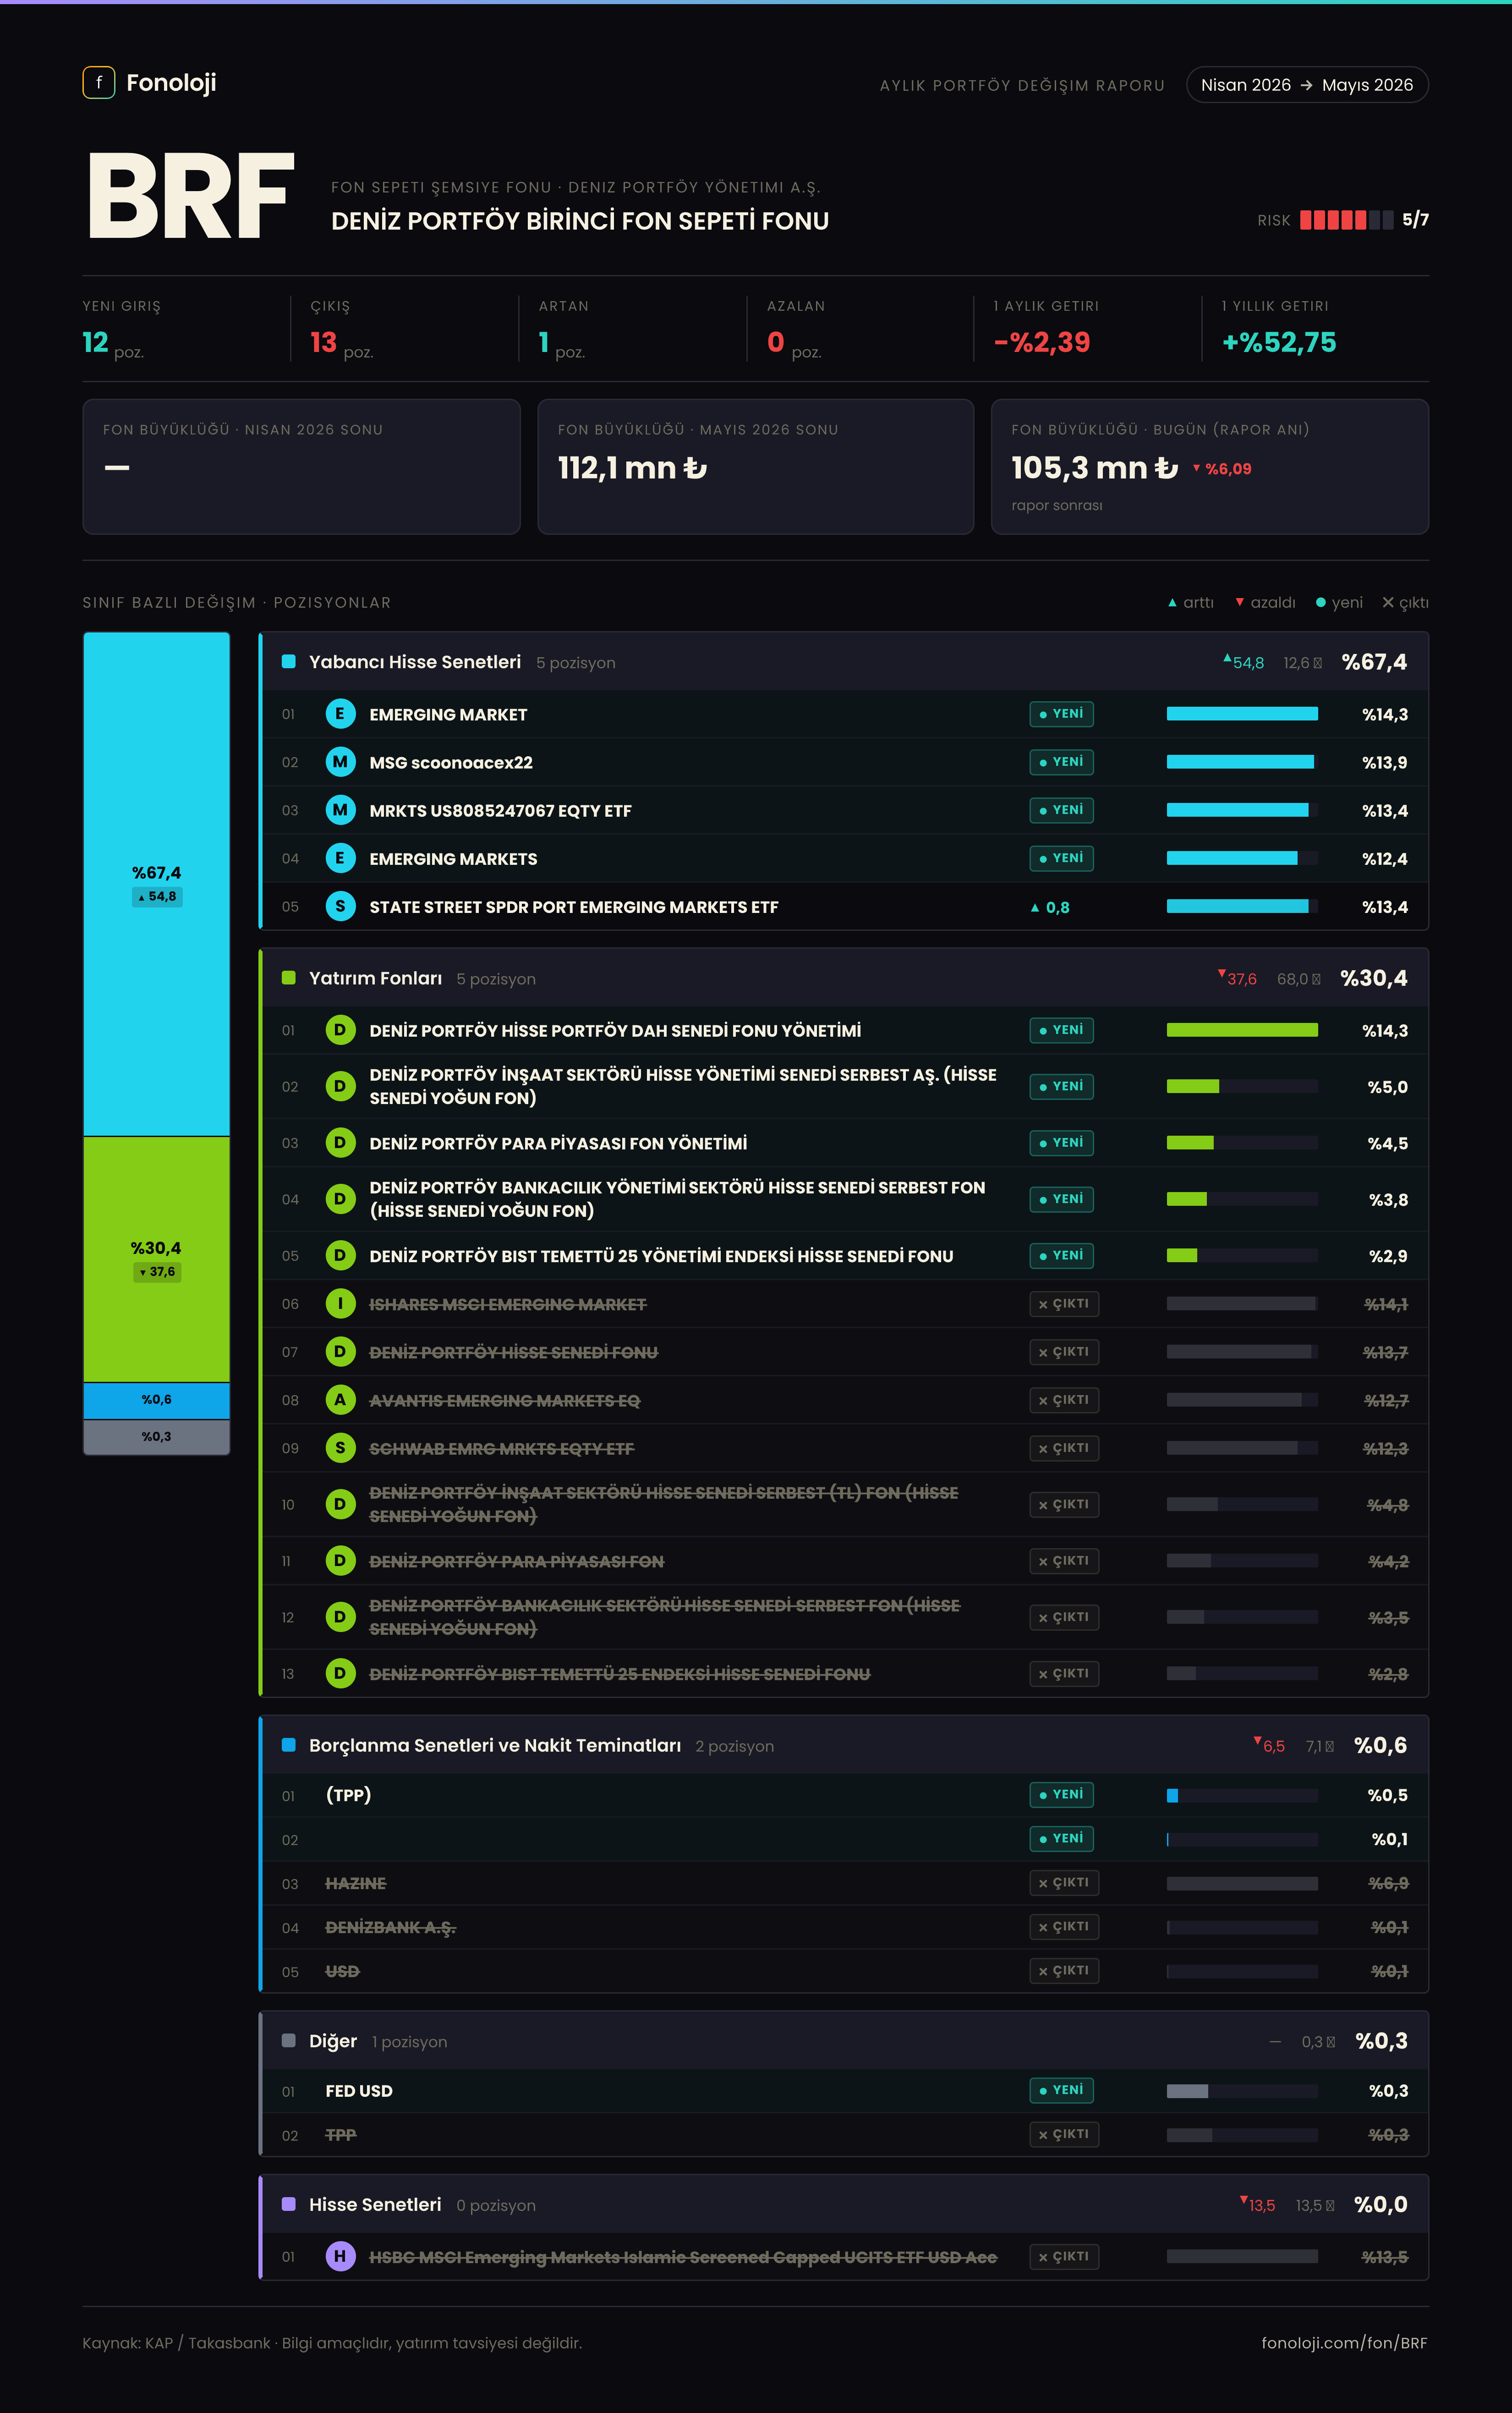Image resolution: width=1512 pixels, height=2413 pixels.
Task: Click the green swatch beside Yatırım Fonları
Action: 289,978
